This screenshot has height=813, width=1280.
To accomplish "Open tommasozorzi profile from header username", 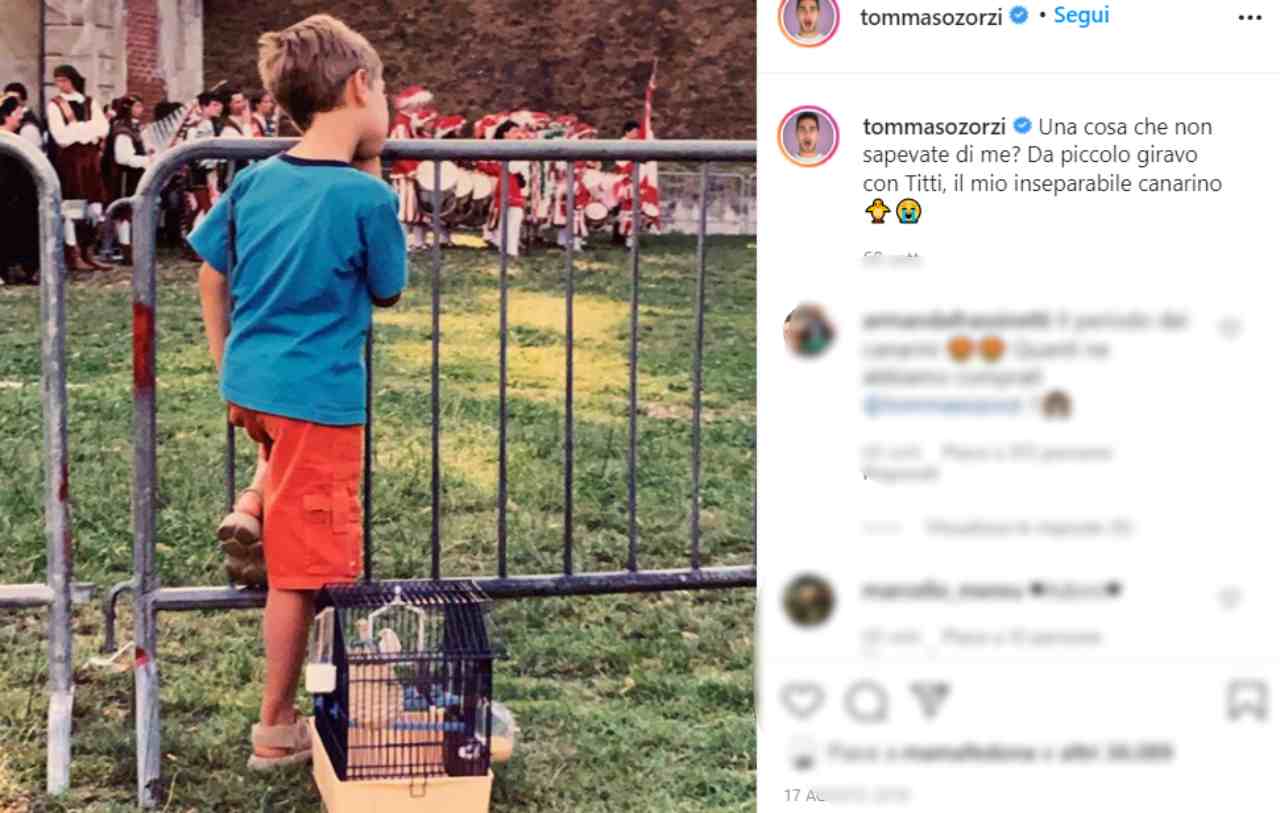I will click(931, 17).
